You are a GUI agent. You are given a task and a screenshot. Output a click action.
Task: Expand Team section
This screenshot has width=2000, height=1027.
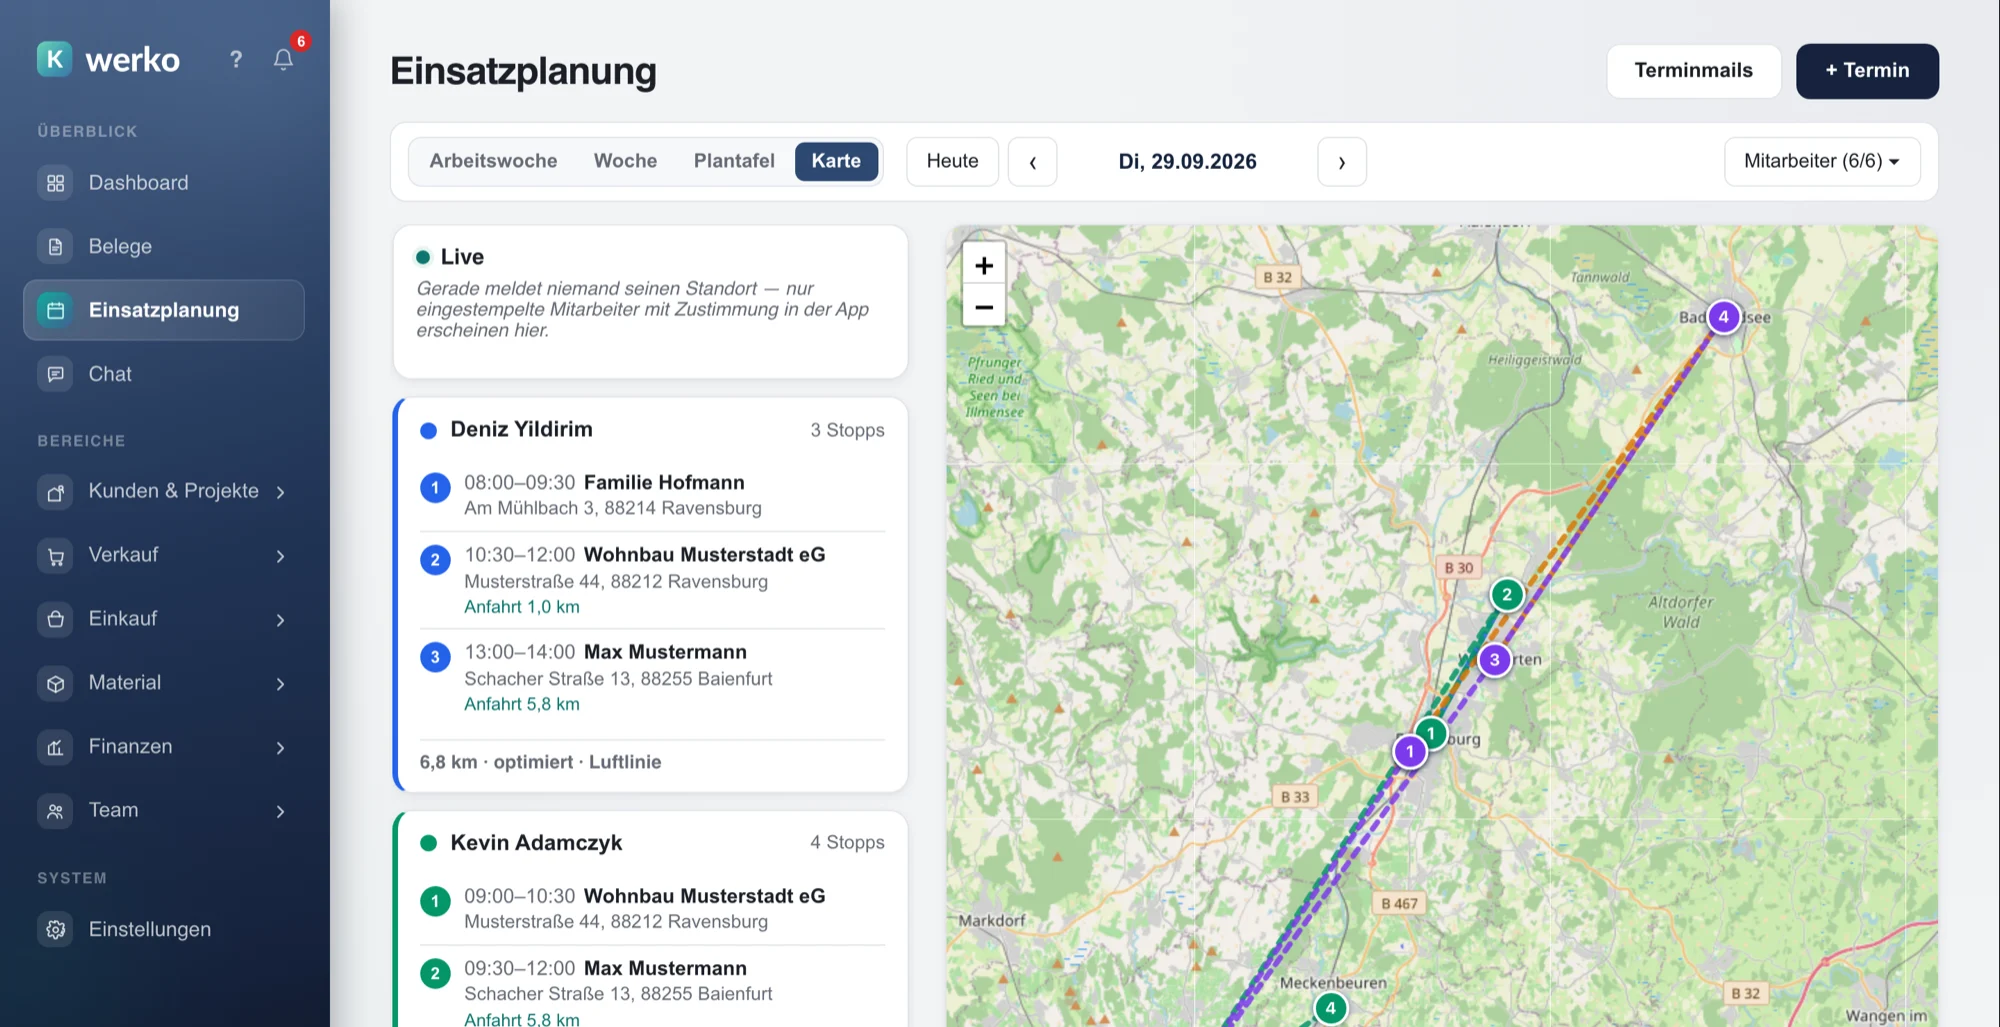coord(164,810)
